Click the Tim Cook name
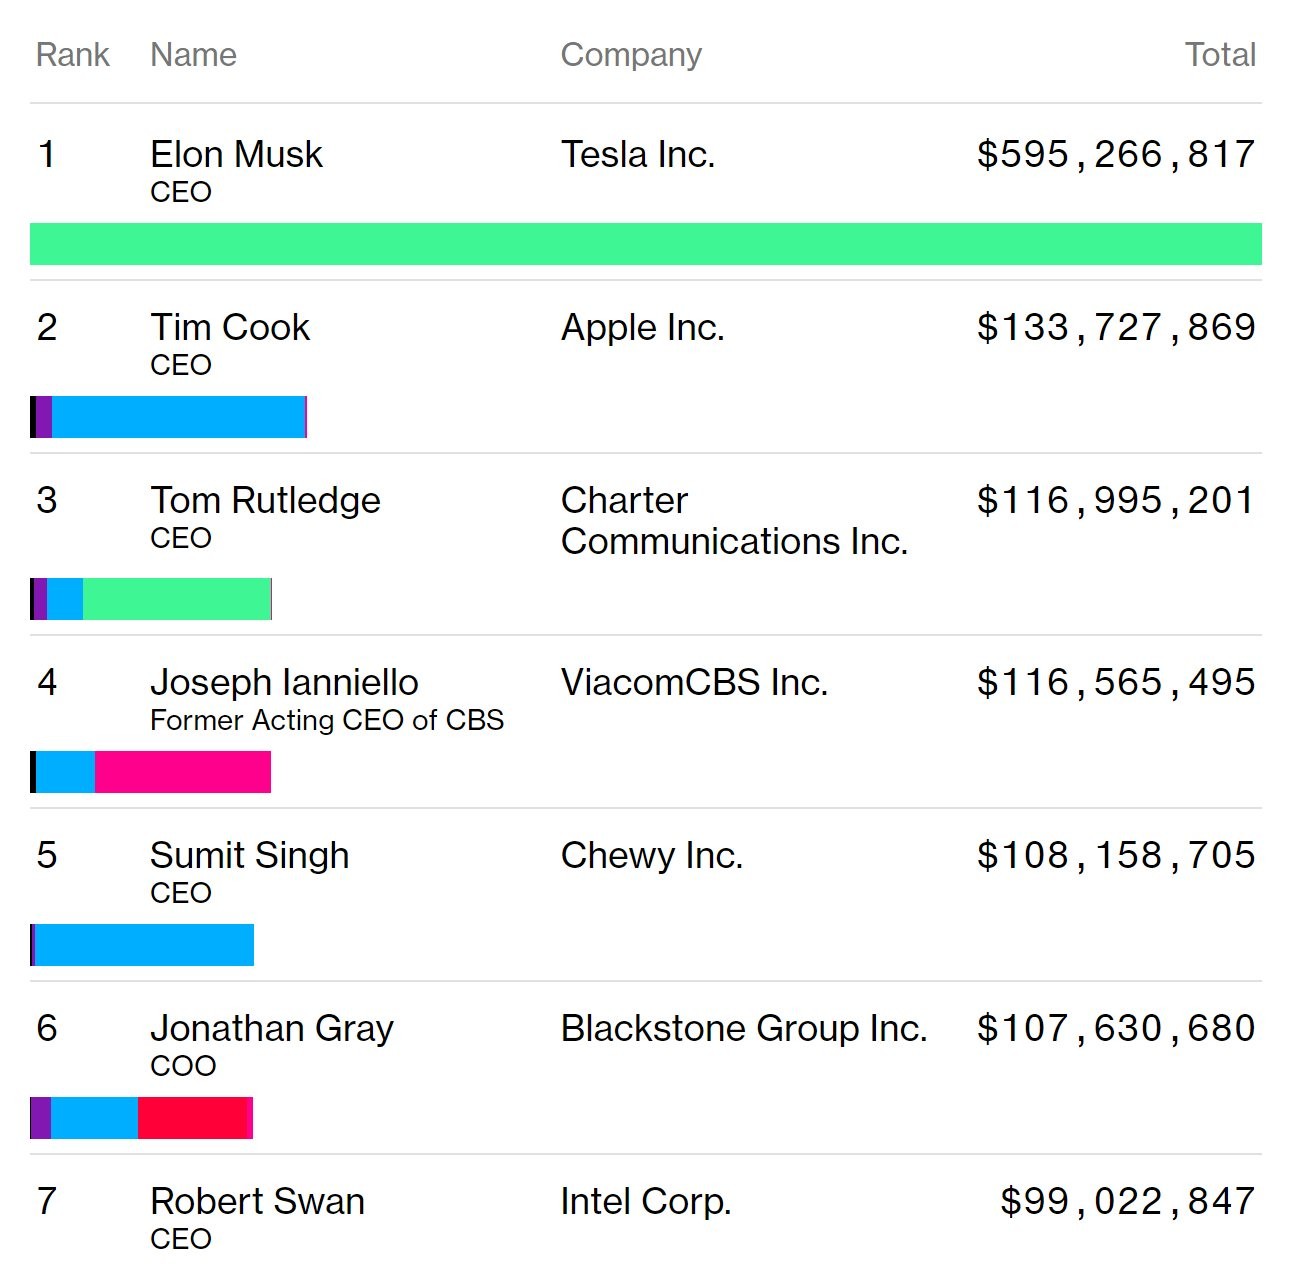Screen dimensions: 1302x1267 coord(230,328)
